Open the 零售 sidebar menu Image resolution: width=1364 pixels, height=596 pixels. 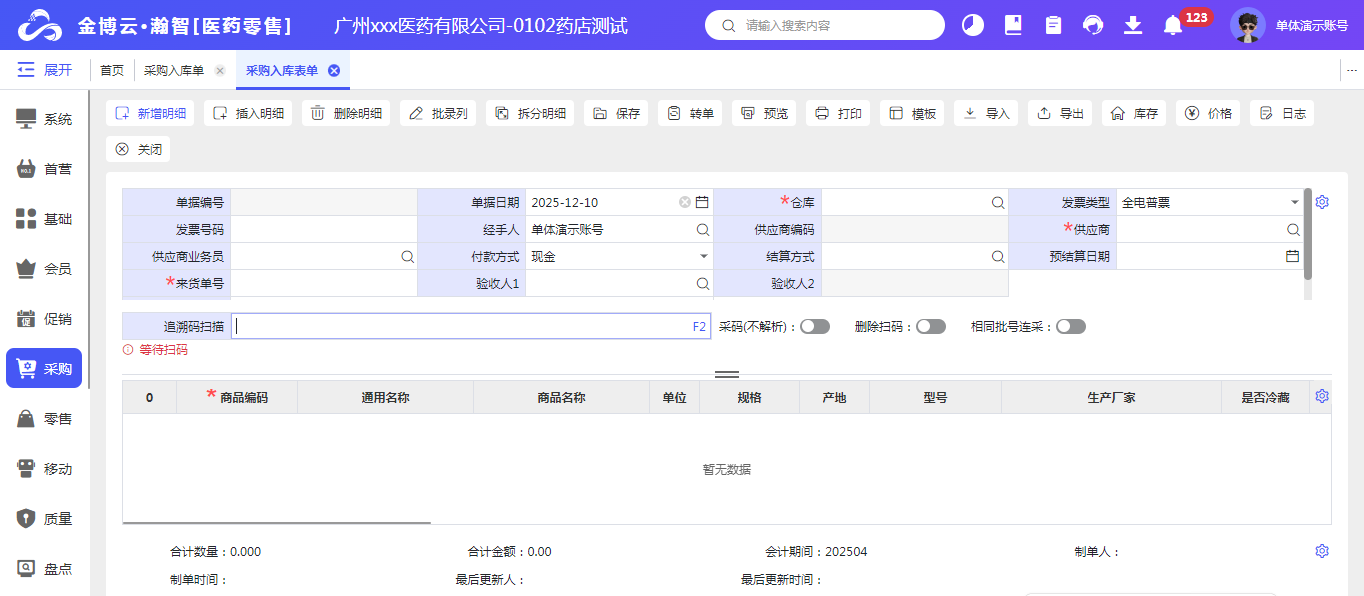(45, 419)
